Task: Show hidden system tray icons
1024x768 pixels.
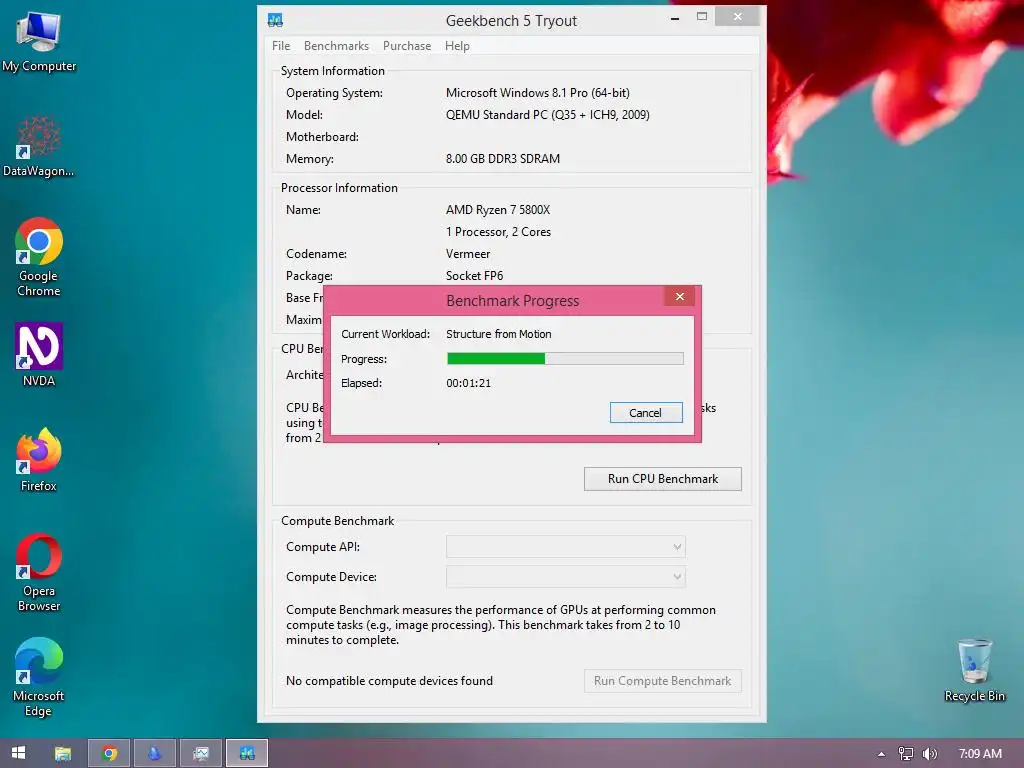Action: pyautogui.click(x=881, y=754)
